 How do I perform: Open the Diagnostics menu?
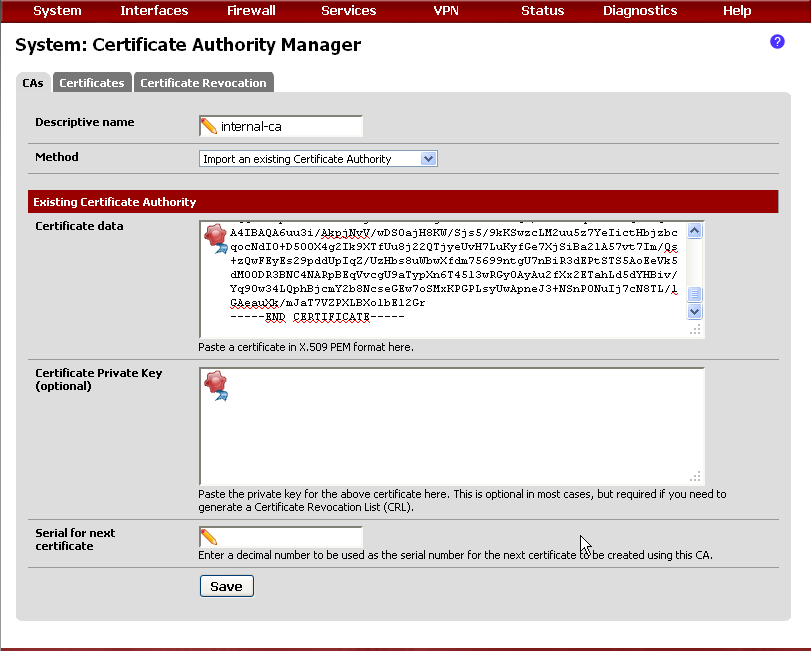point(640,11)
